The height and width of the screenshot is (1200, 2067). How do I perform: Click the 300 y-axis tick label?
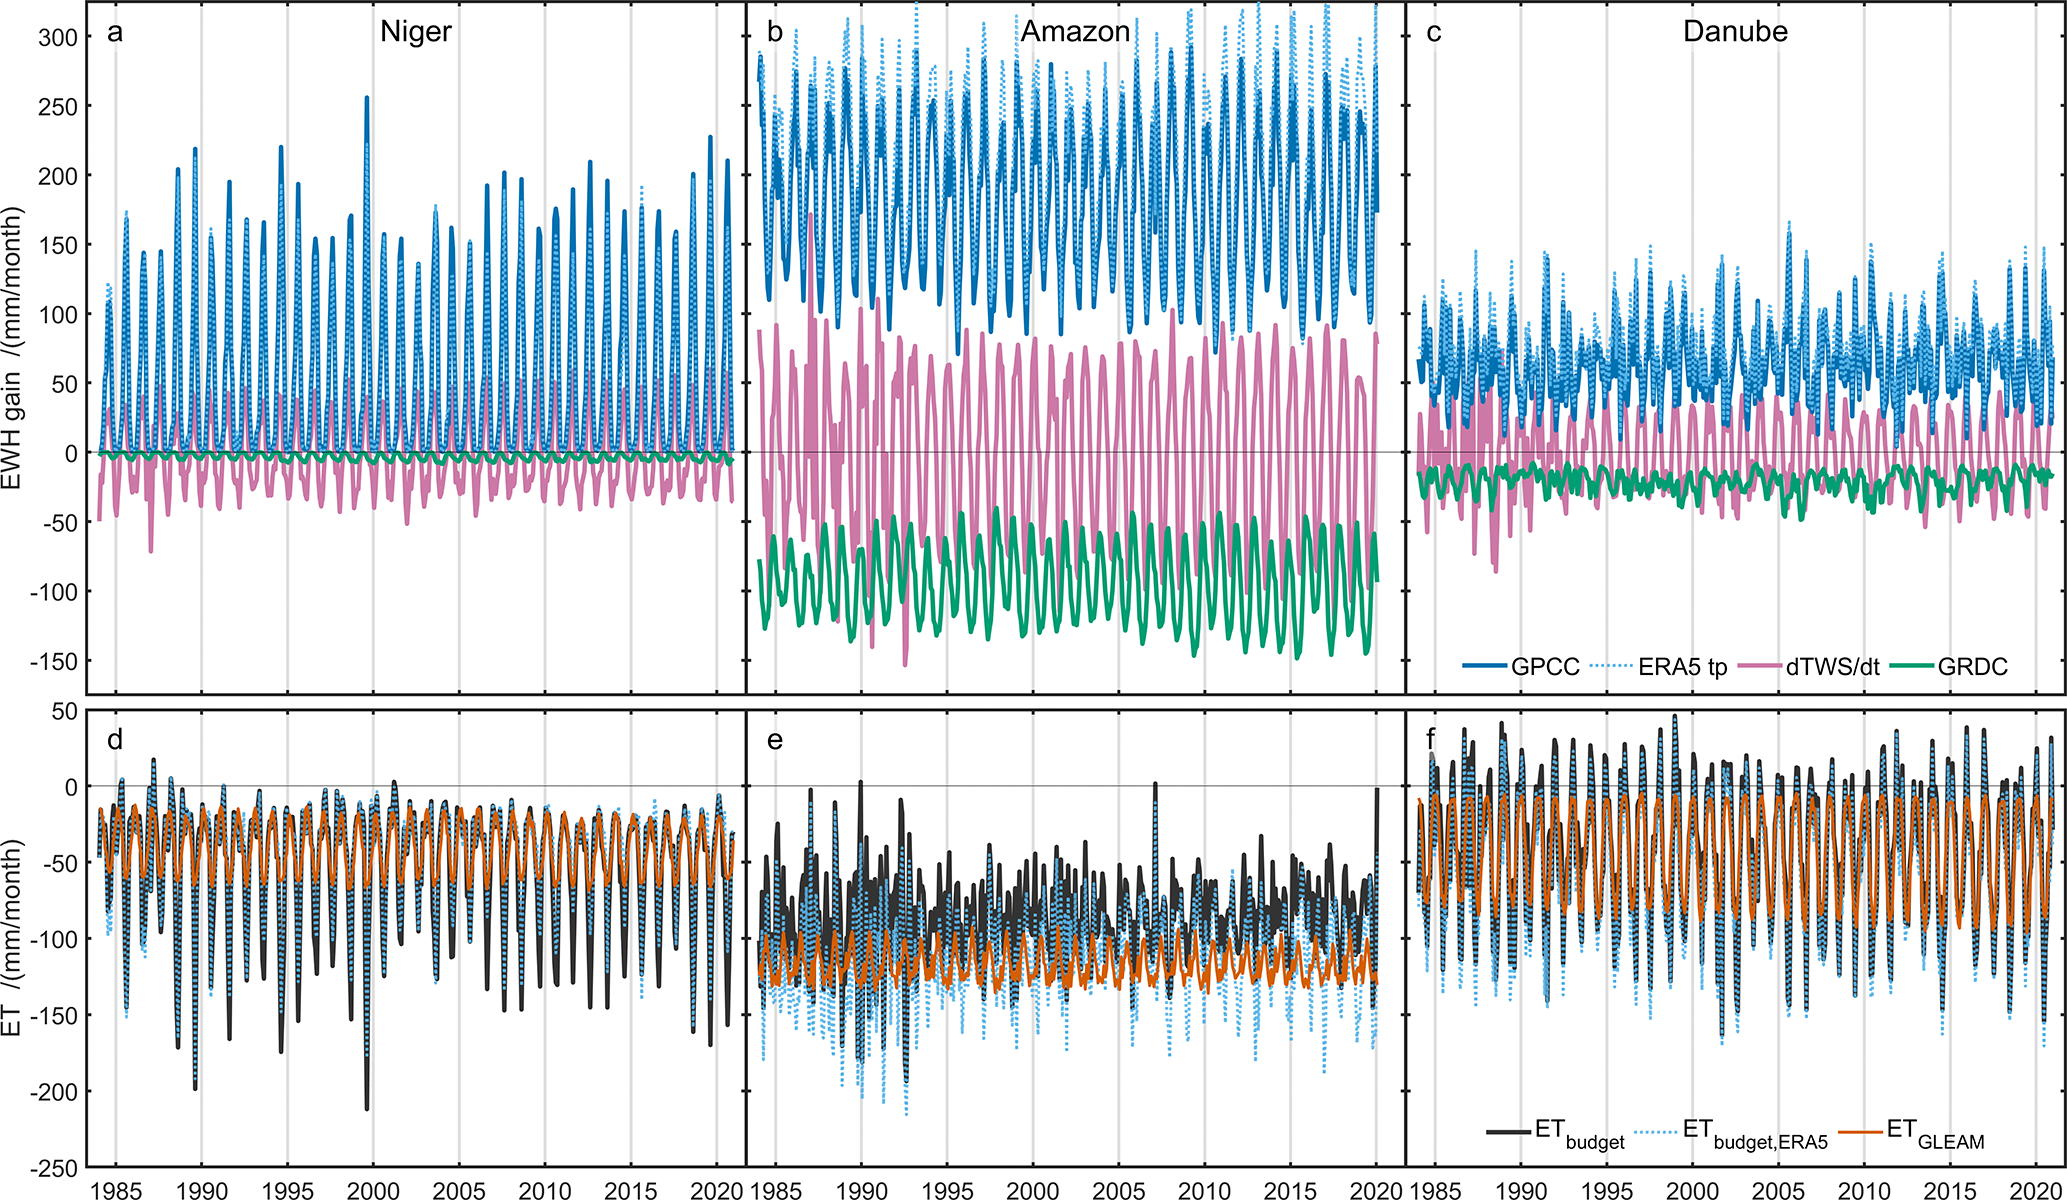(x=57, y=38)
